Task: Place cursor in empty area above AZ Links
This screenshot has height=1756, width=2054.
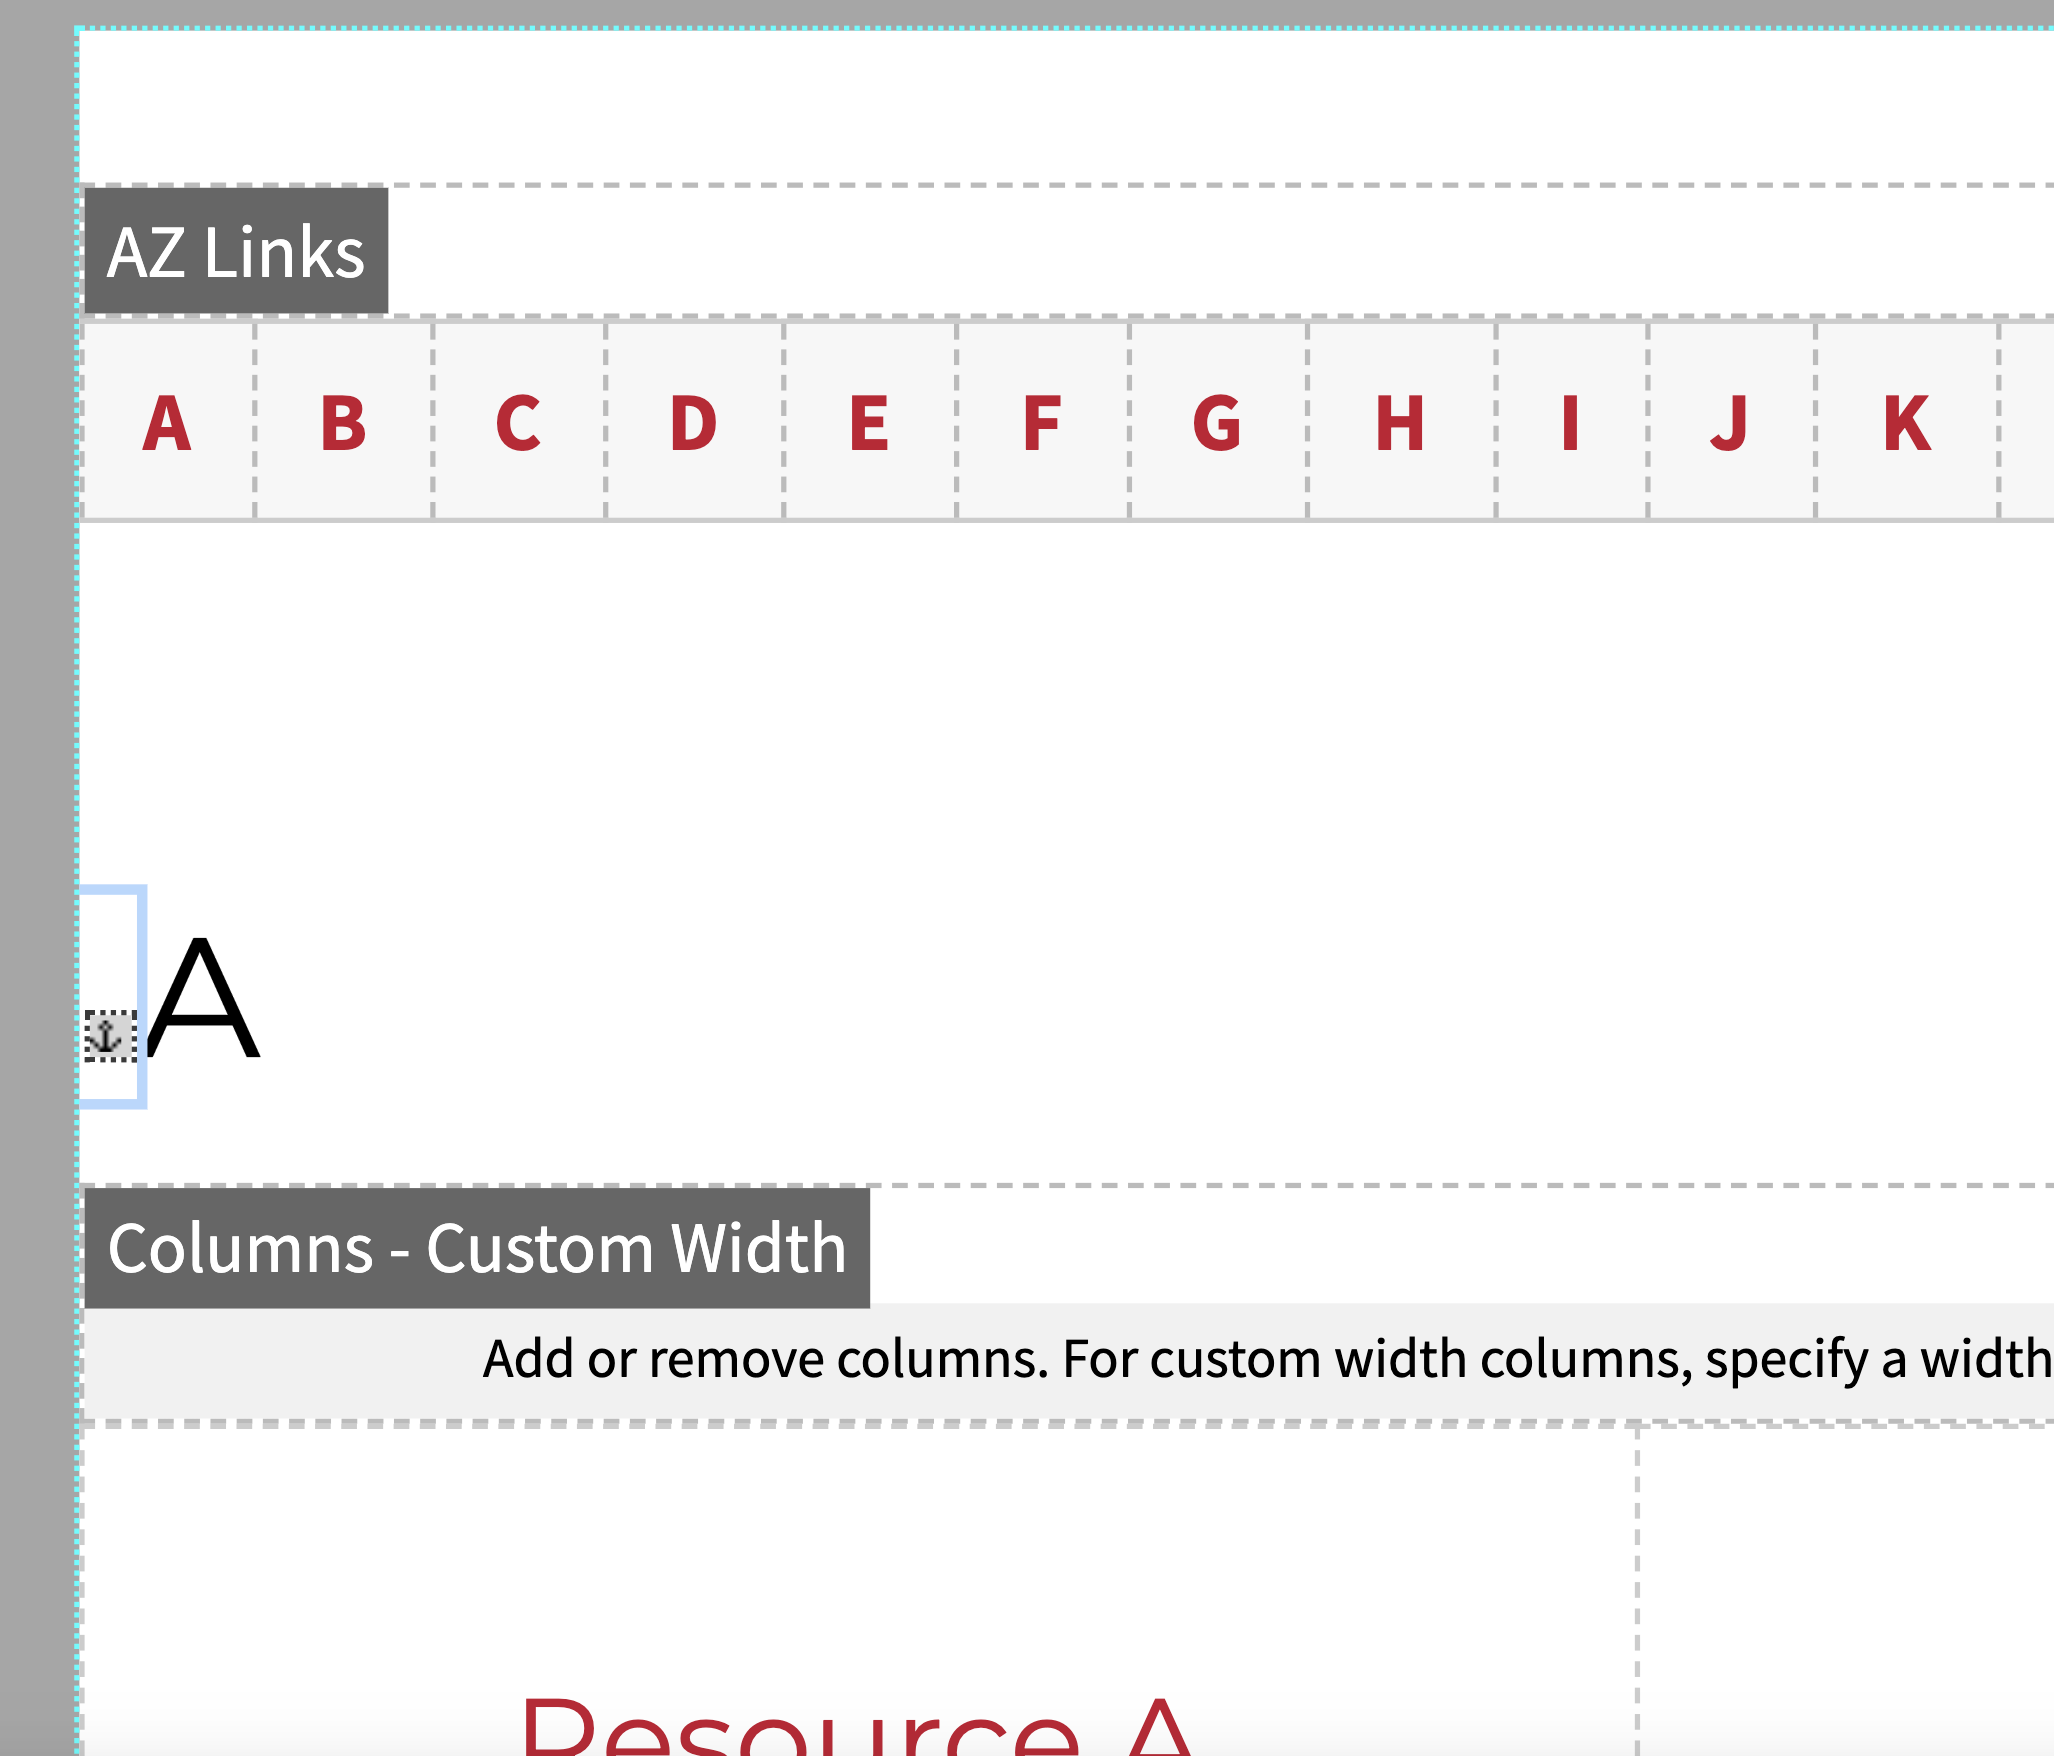Action: (1066, 106)
